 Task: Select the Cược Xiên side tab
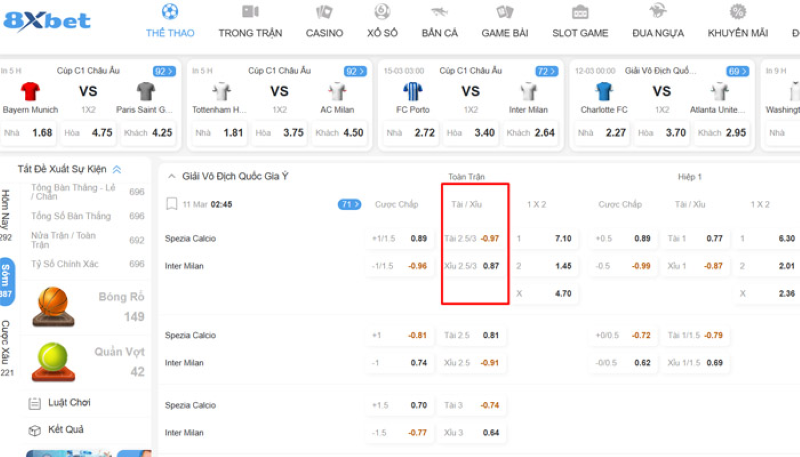point(6,348)
